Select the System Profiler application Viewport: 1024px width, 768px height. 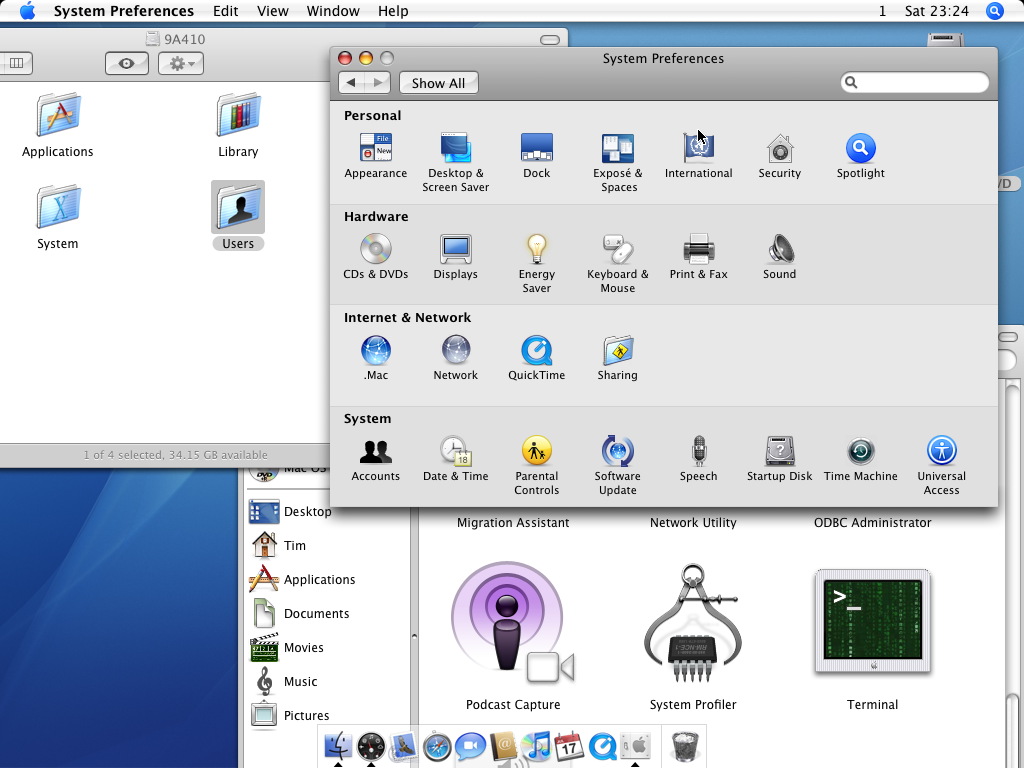coord(693,636)
